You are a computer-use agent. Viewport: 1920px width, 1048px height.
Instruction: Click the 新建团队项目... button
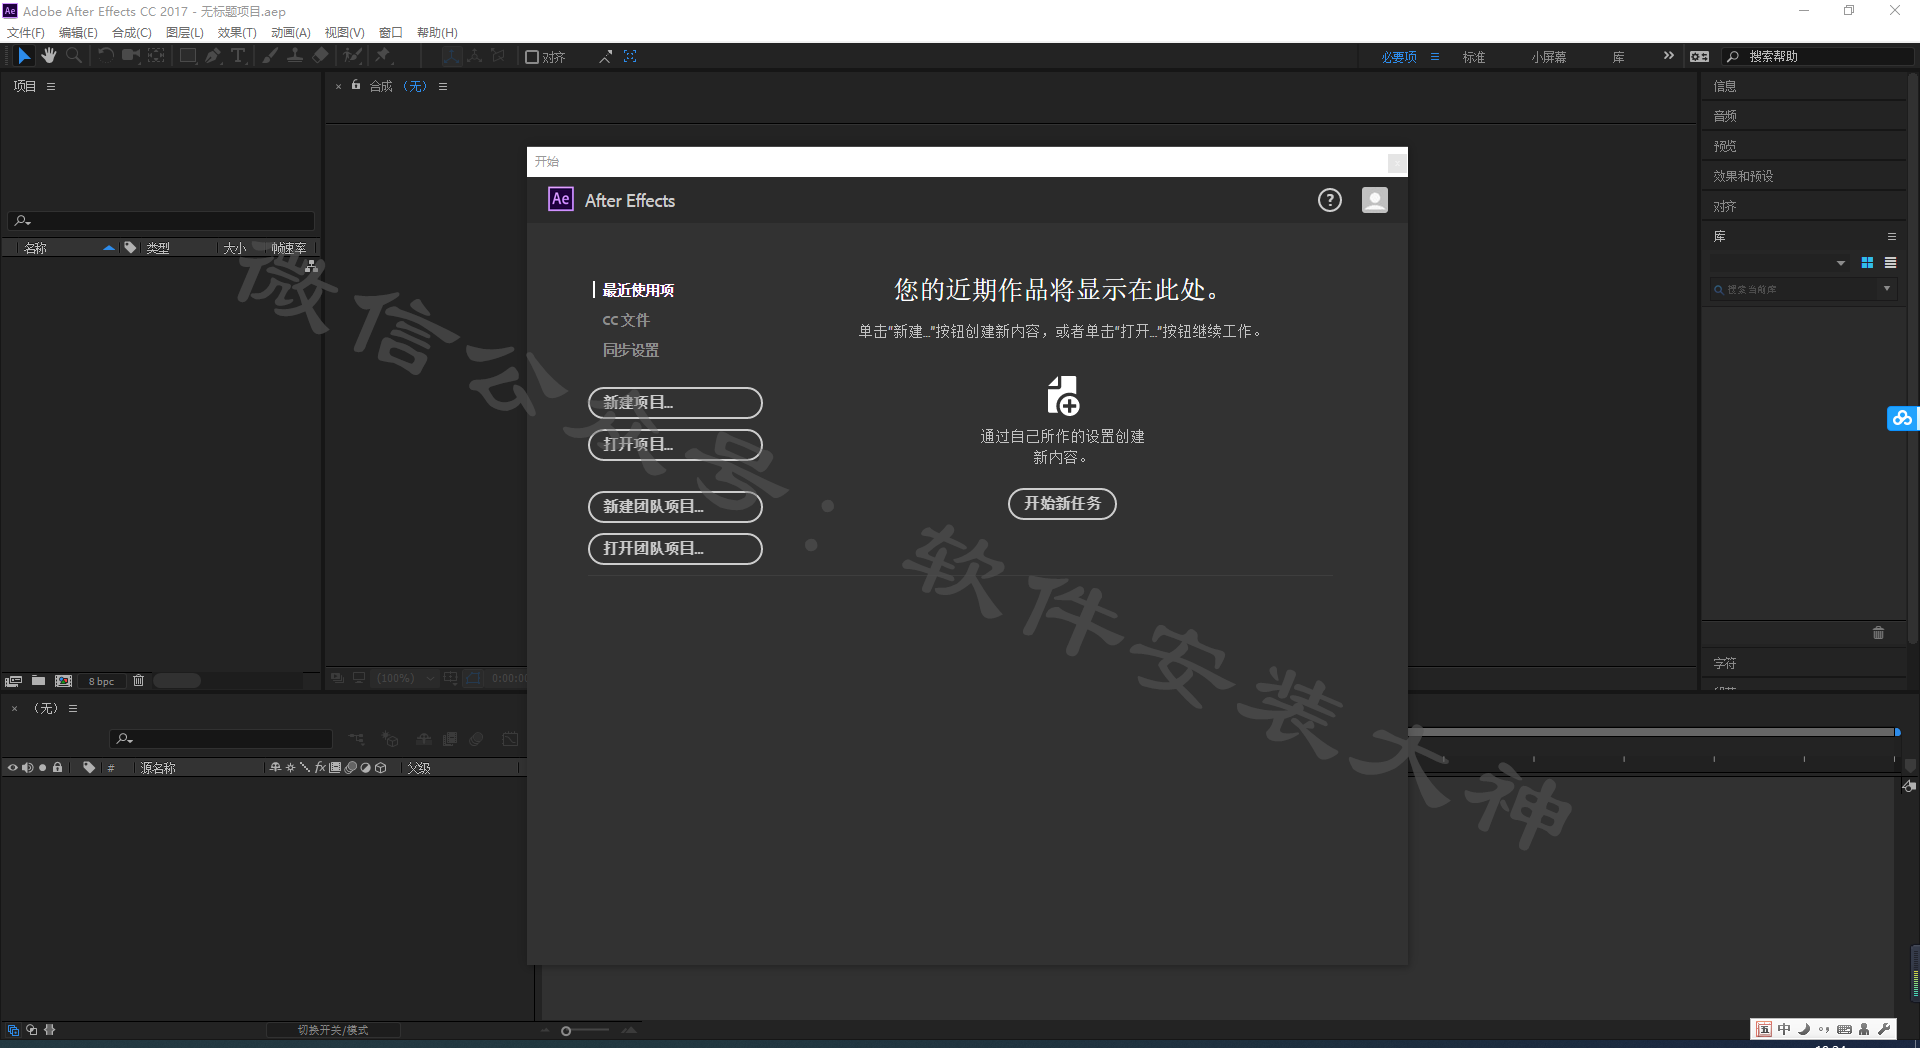(675, 507)
